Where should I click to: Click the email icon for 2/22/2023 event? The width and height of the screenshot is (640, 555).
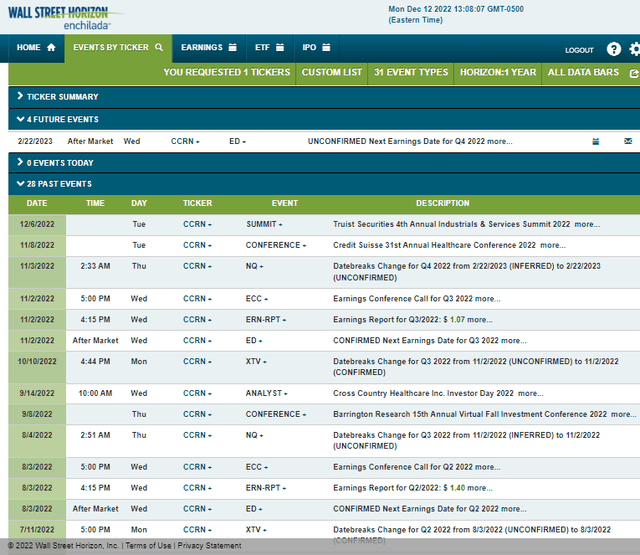click(x=628, y=141)
